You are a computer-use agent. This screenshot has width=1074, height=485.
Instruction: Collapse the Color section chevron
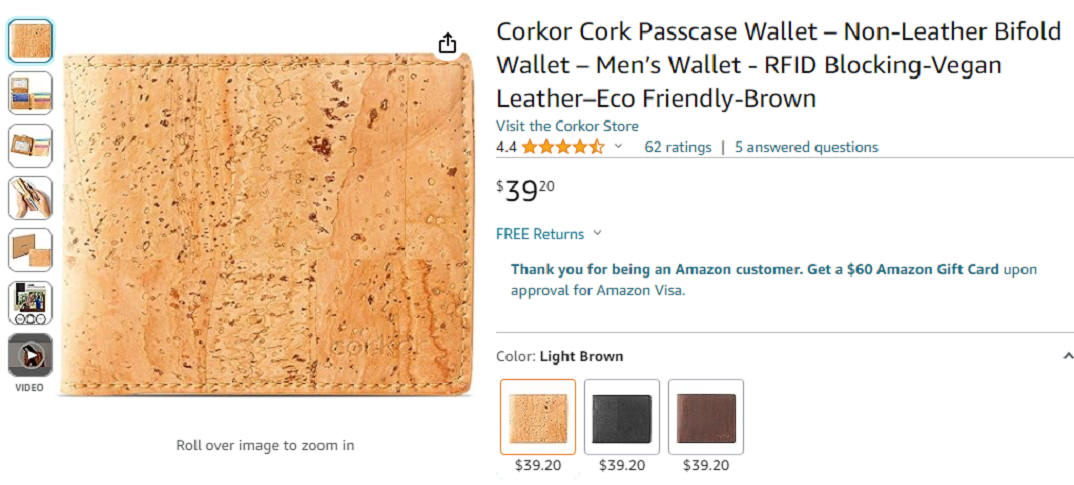1068,356
